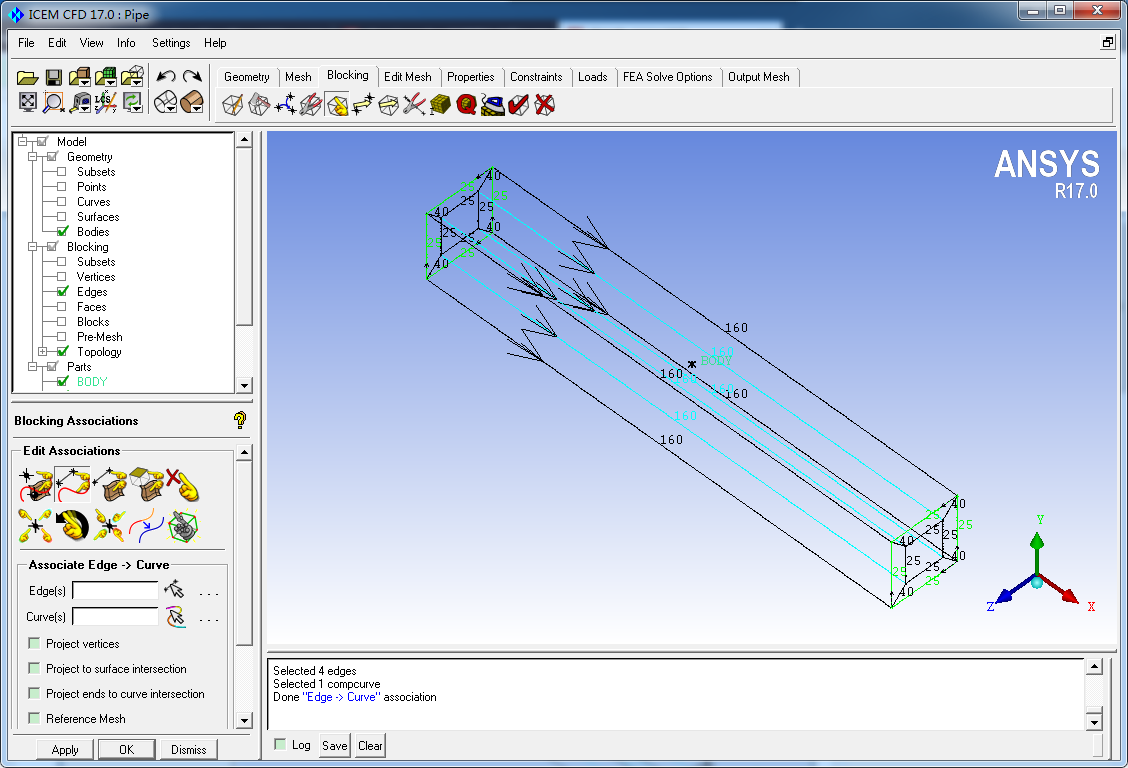Choose Associate Edge to Curve option
1128x768 pixels.
[73, 485]
